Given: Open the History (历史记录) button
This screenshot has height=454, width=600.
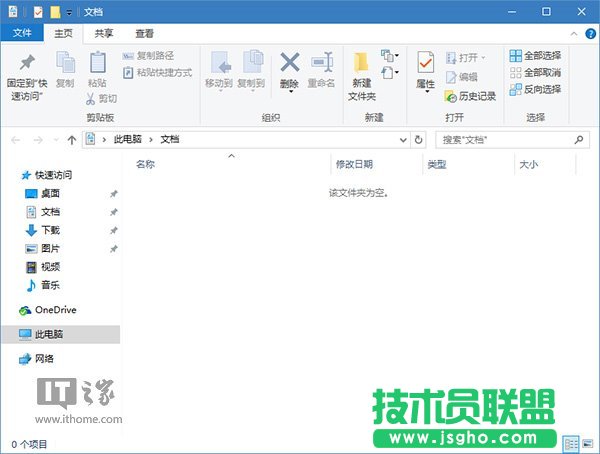Looking at the screenshot, I should click(x=470, y=96).
